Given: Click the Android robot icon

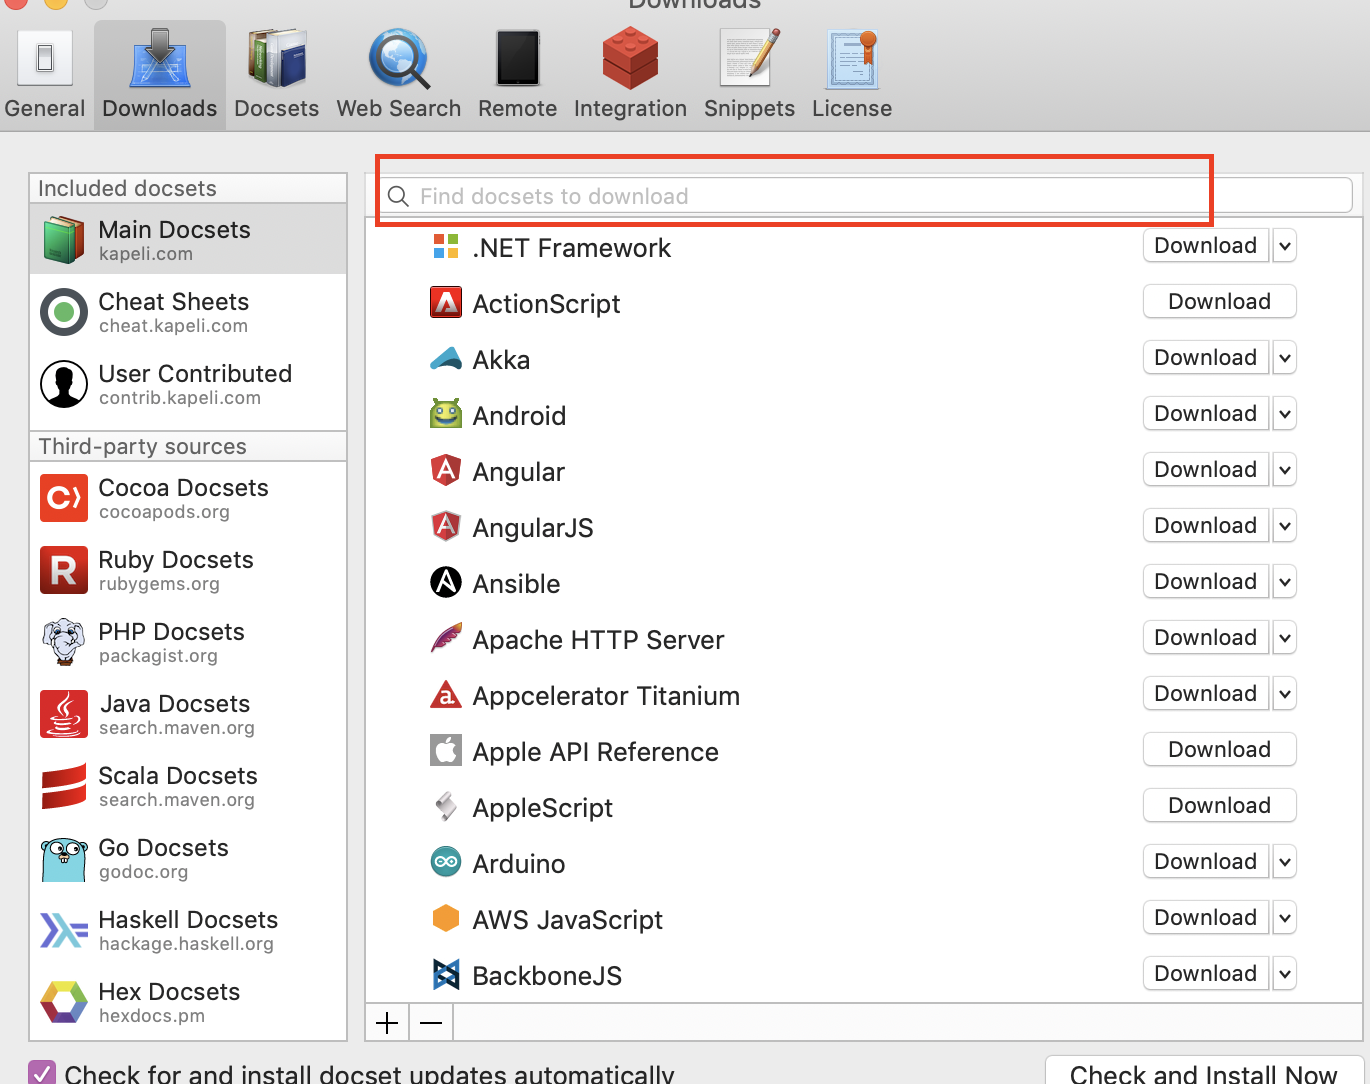Looking at the screenshot, I should [446, 414].
